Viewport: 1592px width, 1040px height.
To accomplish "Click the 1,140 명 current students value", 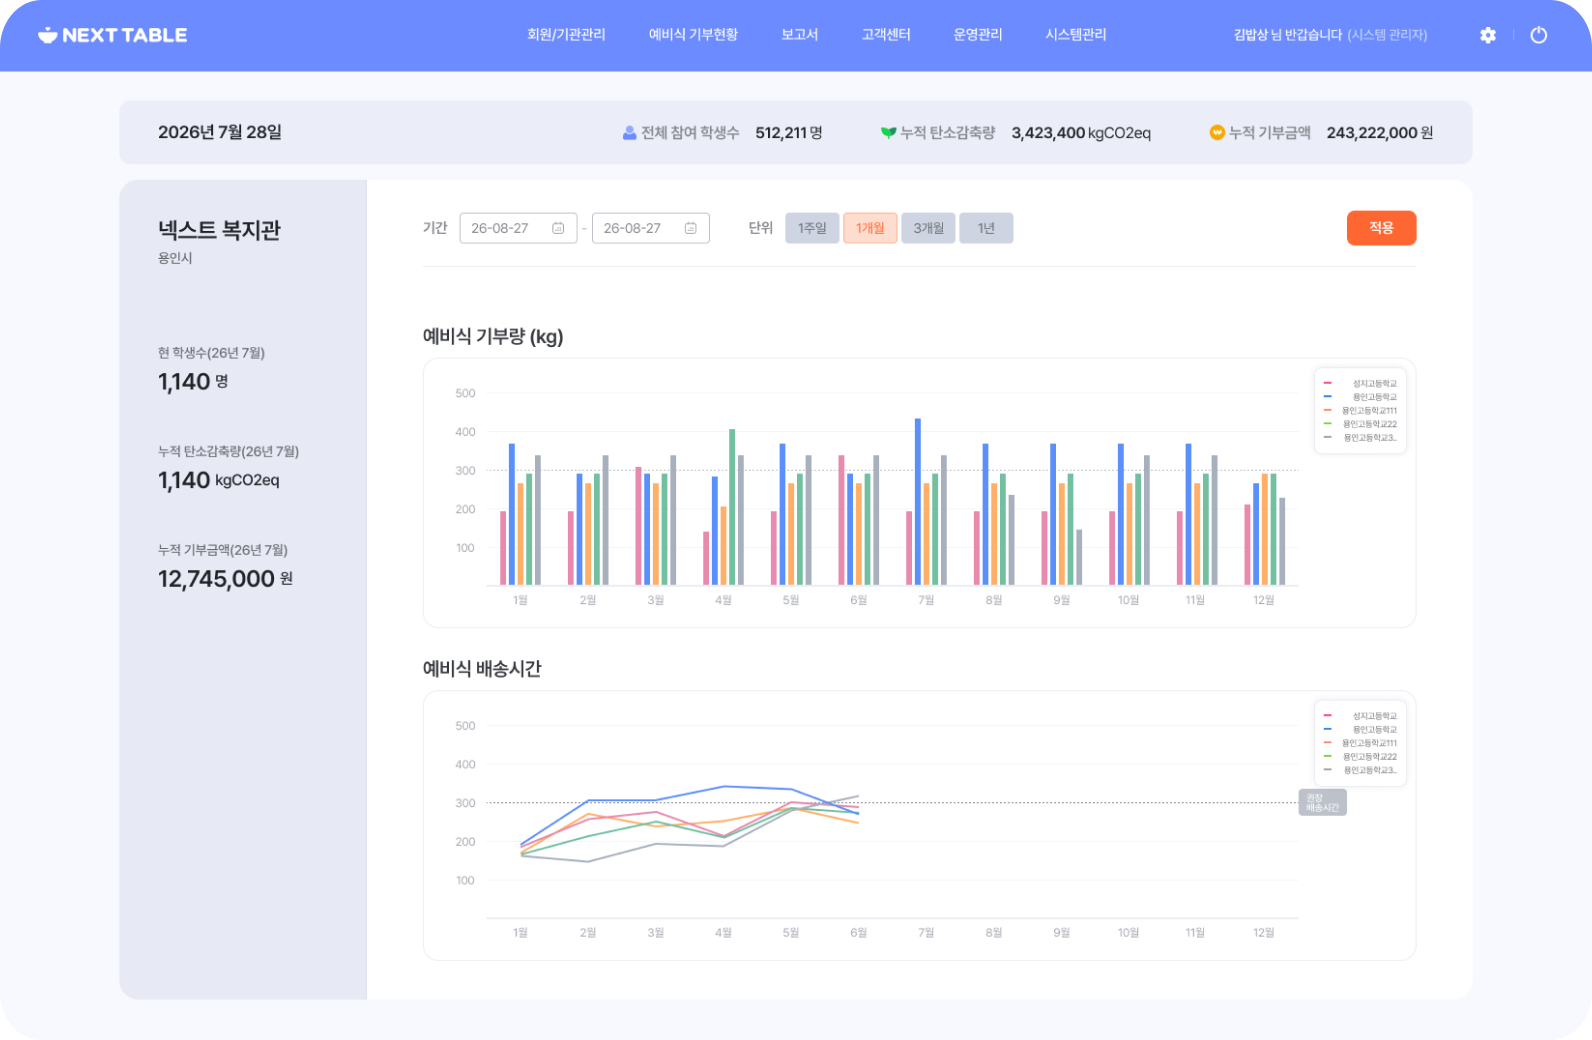I will pyautogui.click(x=193, y=382).
